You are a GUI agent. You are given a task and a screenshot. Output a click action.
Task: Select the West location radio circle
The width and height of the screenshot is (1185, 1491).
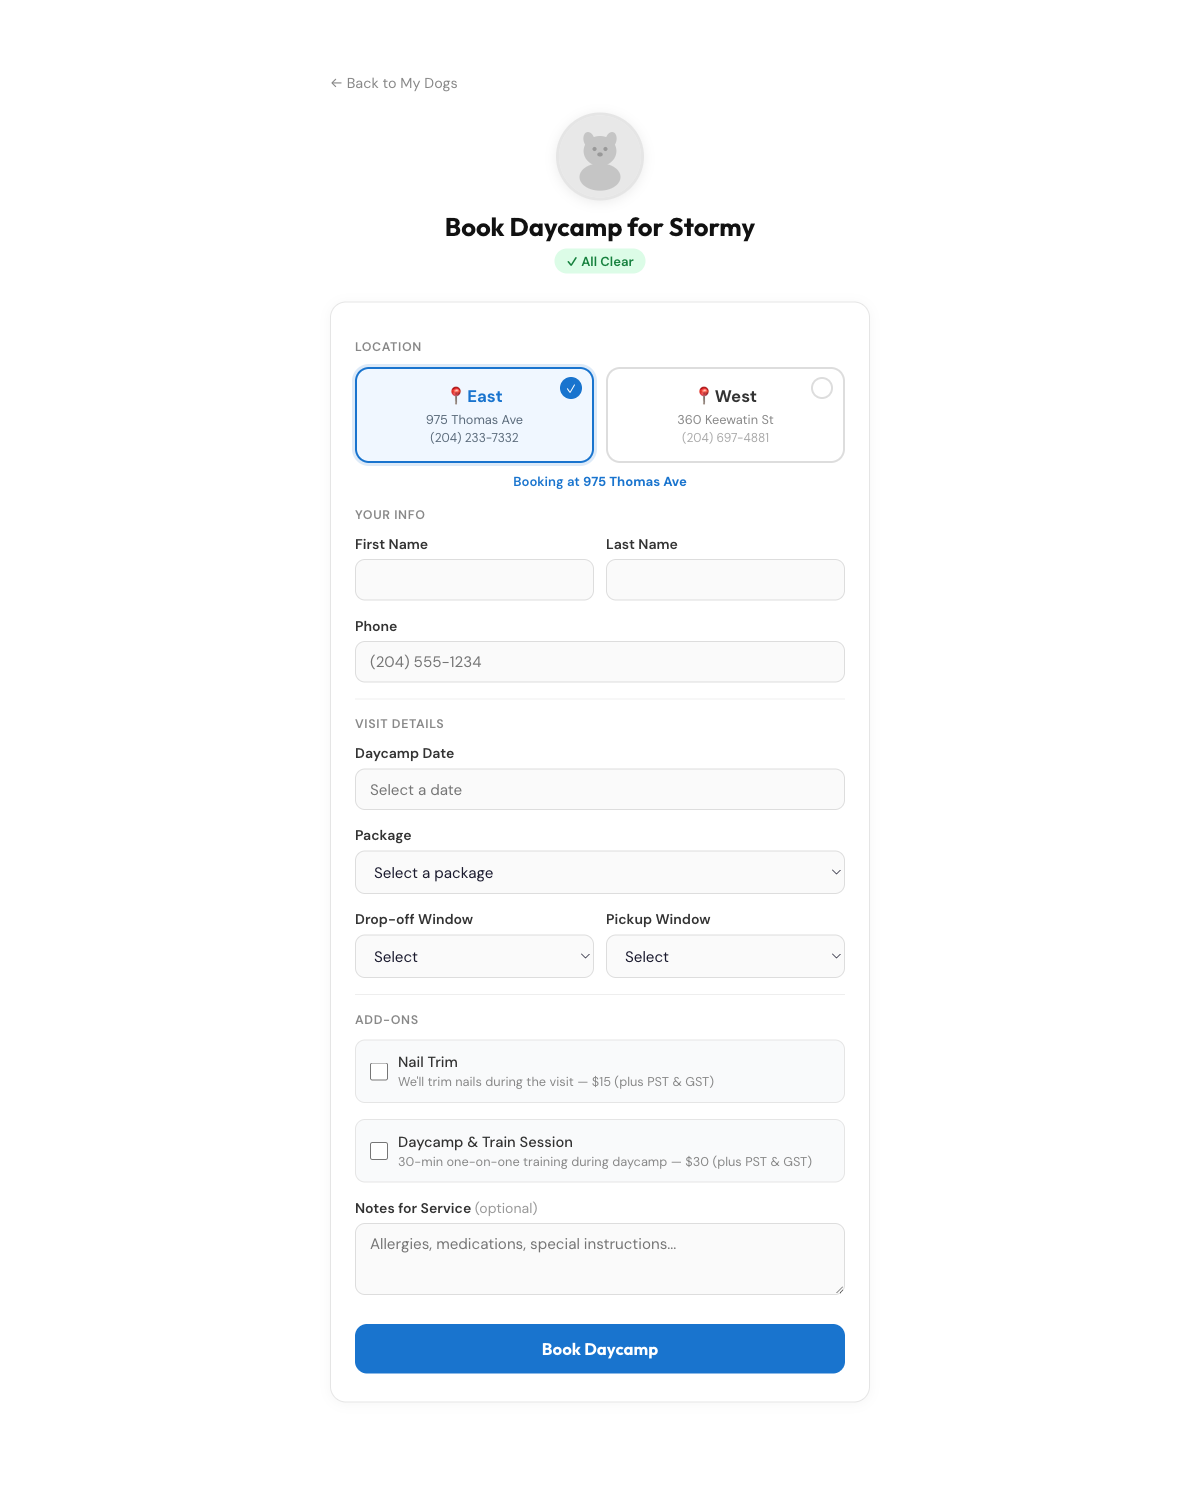[822, 388]
